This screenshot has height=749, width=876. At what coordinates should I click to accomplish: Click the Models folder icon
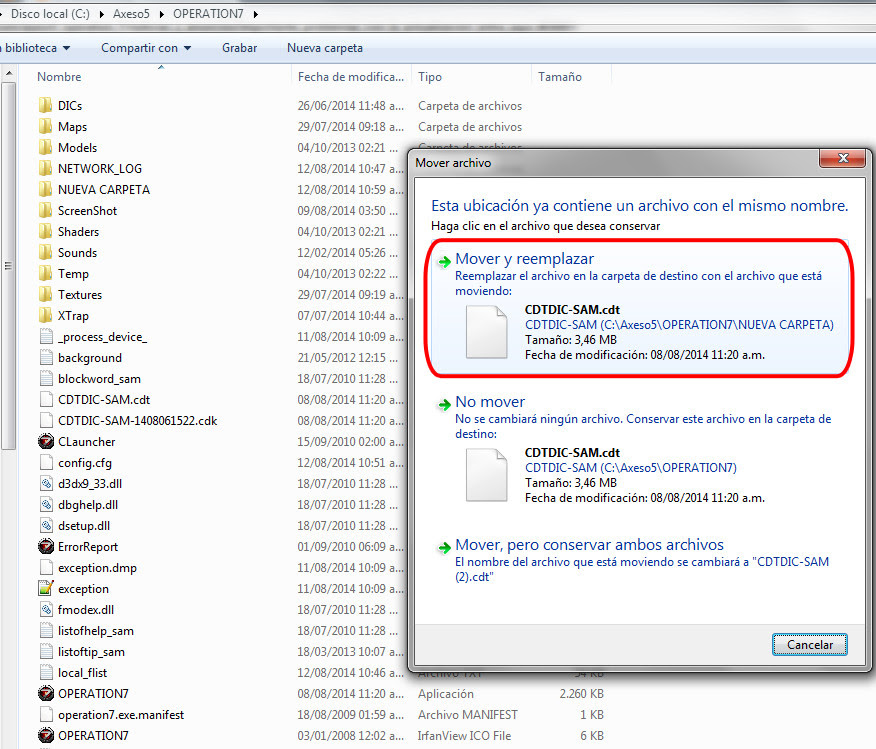[46, 147]
